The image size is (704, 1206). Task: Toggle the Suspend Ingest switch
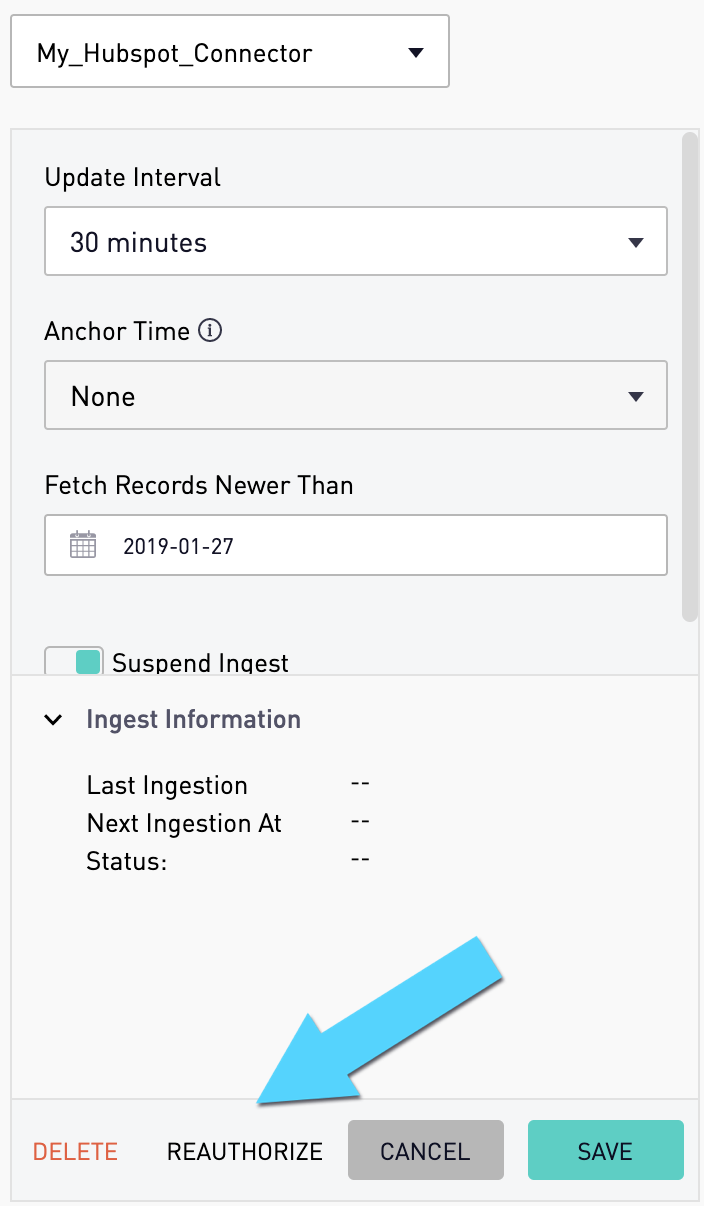coord(74,661)
